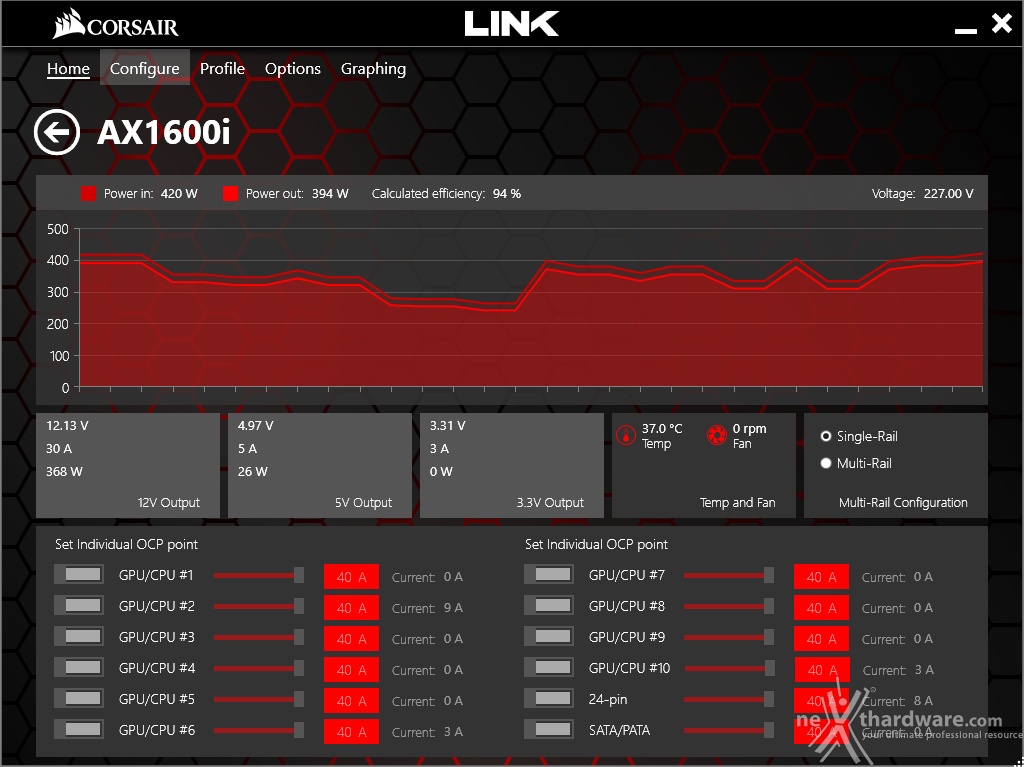Click the 40 A field for GPU/CPU #1
Viewport: 1024px width, 767px height.
(351, 577)
